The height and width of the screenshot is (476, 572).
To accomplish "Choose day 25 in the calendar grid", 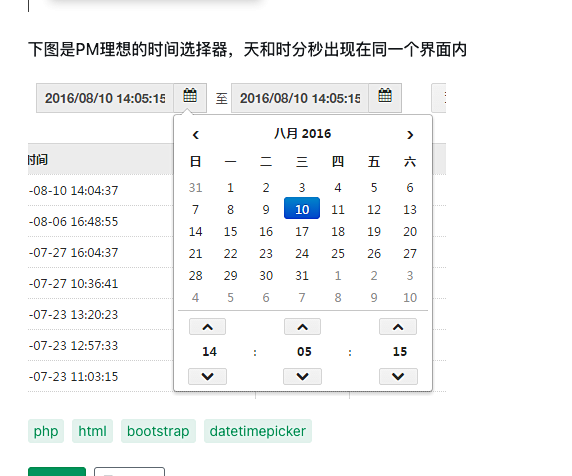I will 338,254.
